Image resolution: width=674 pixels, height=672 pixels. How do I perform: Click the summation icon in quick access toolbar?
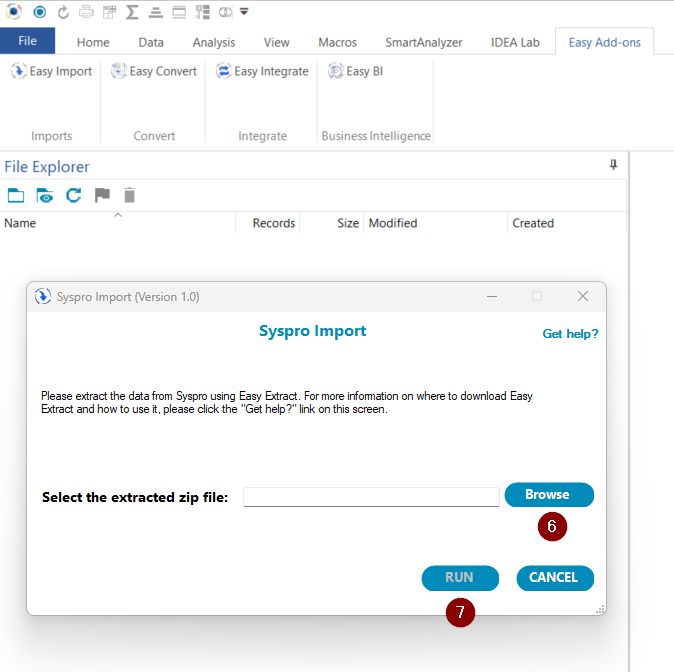tap(132, 12)
